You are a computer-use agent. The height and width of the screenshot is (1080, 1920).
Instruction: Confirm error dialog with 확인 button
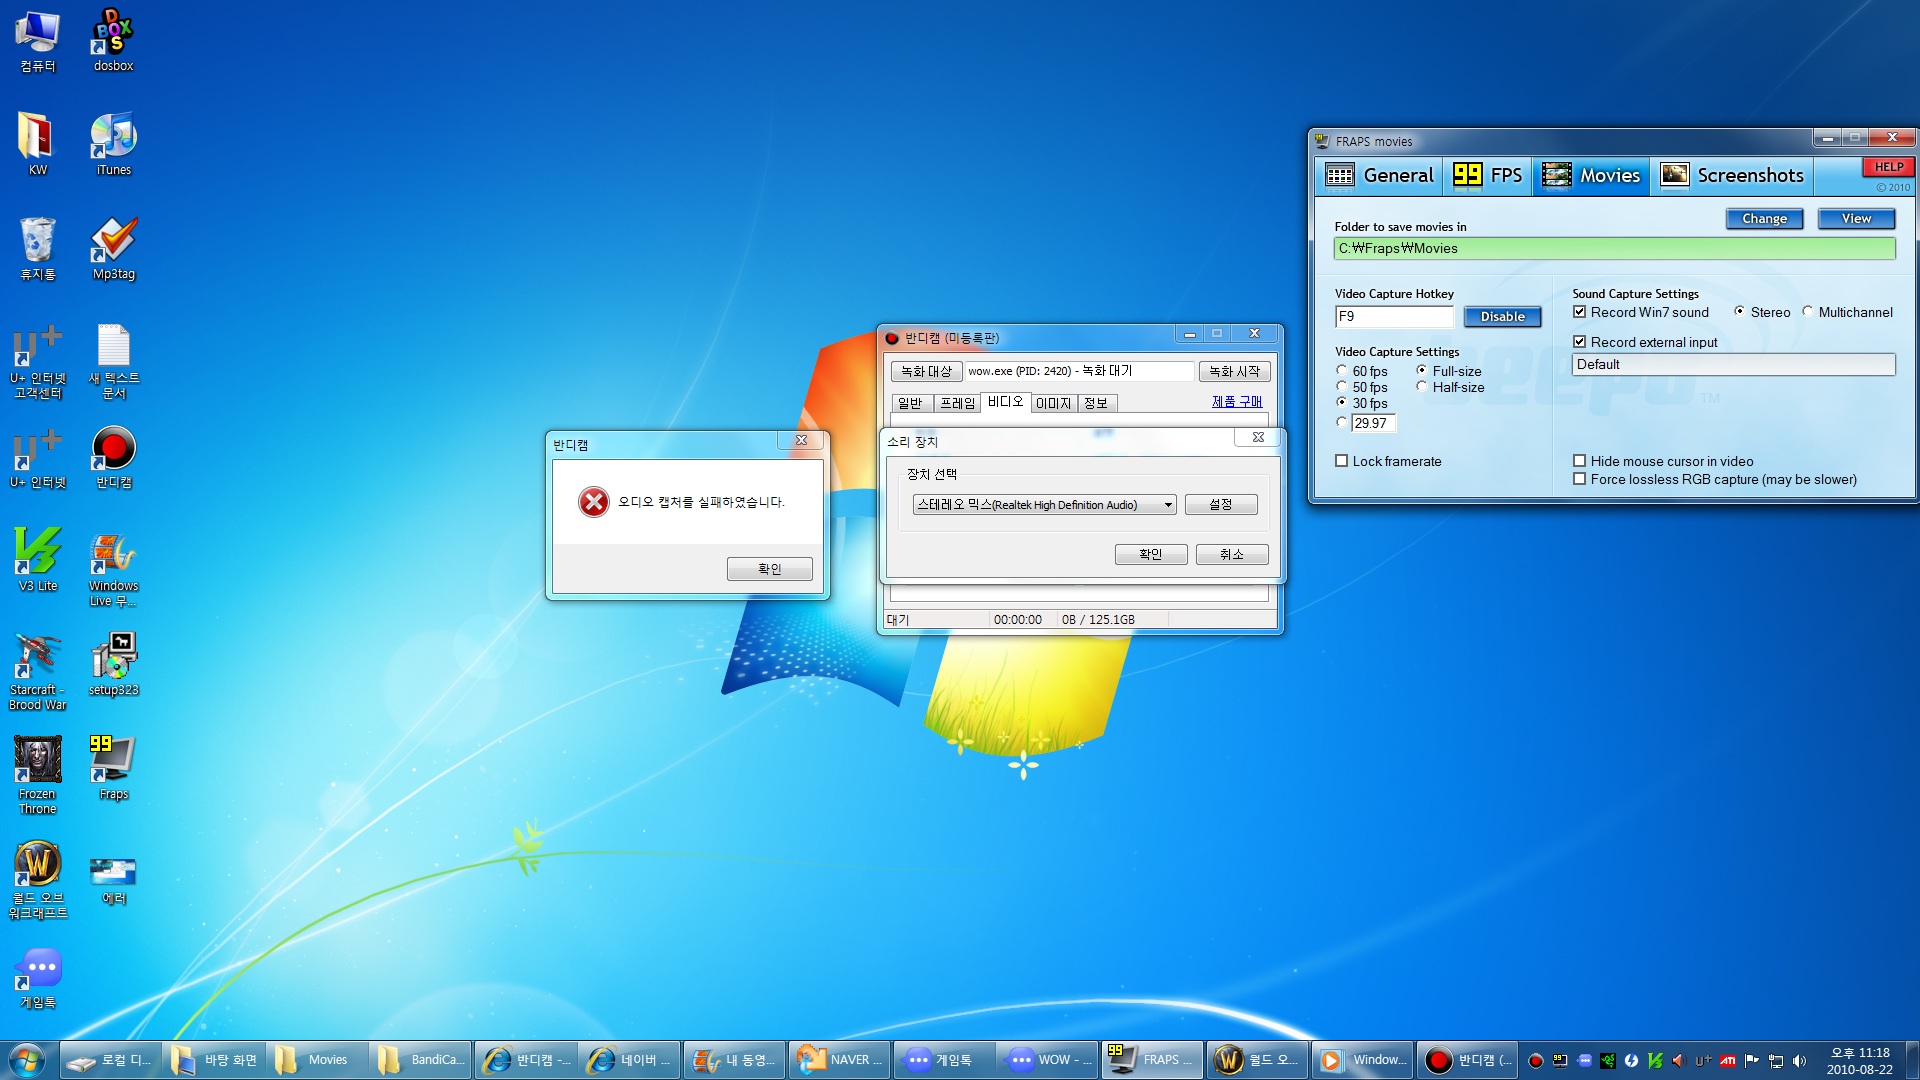pos(769,569)
